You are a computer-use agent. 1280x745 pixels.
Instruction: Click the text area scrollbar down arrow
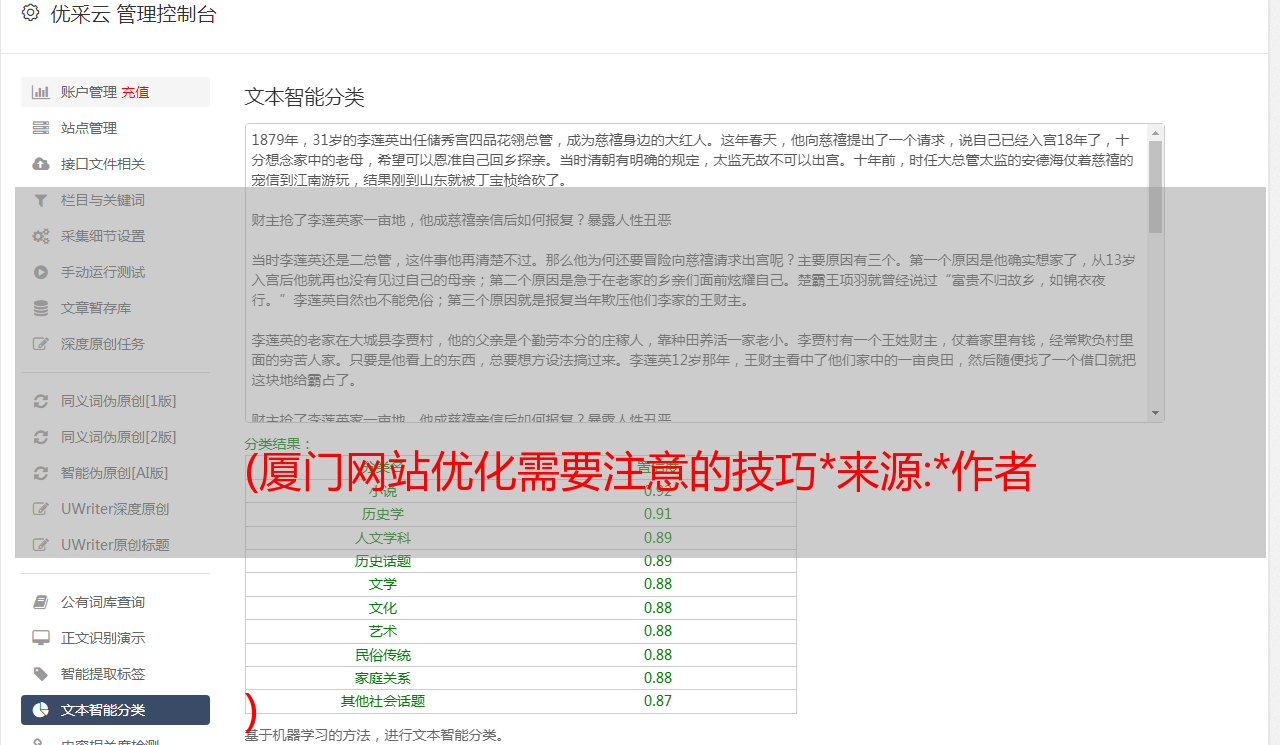coord(1156,414)
